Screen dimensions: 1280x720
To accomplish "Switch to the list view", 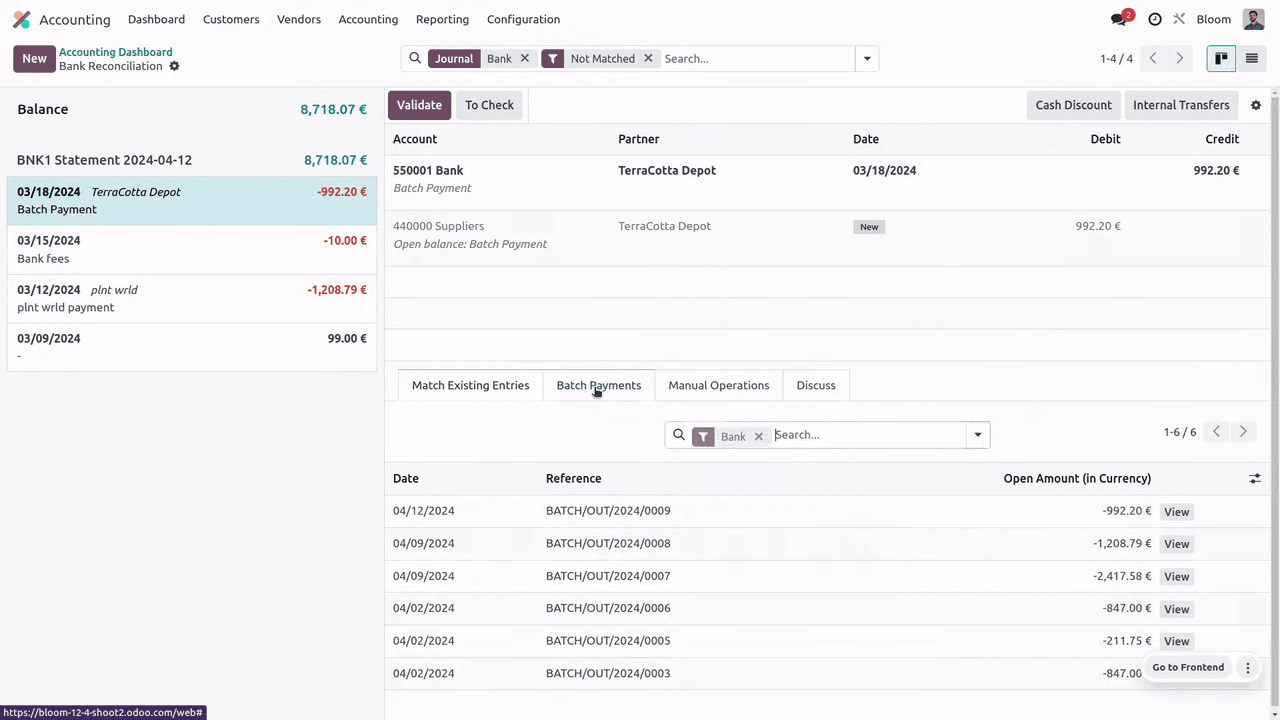I will (x=1251, y=59).
